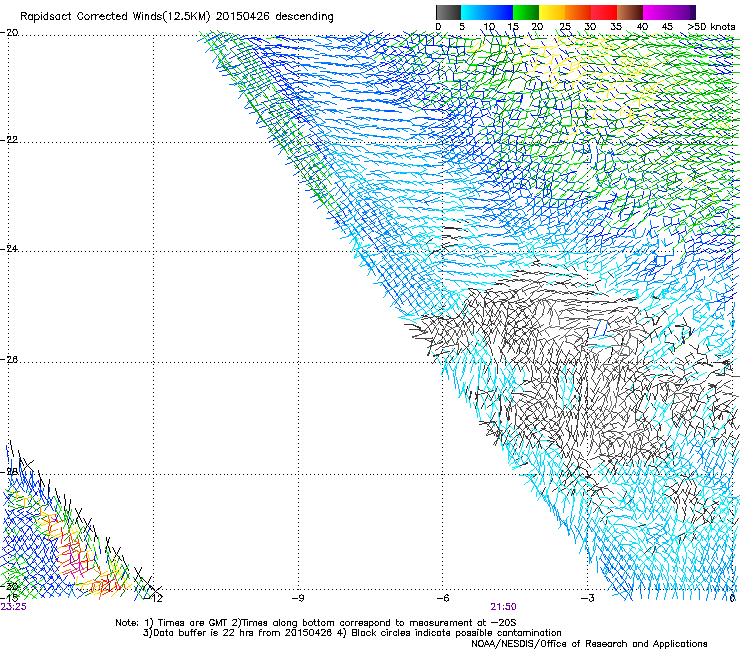
Task: Click the latitude label '-22'
Action: pyautogui.click(x=10, y=139)
